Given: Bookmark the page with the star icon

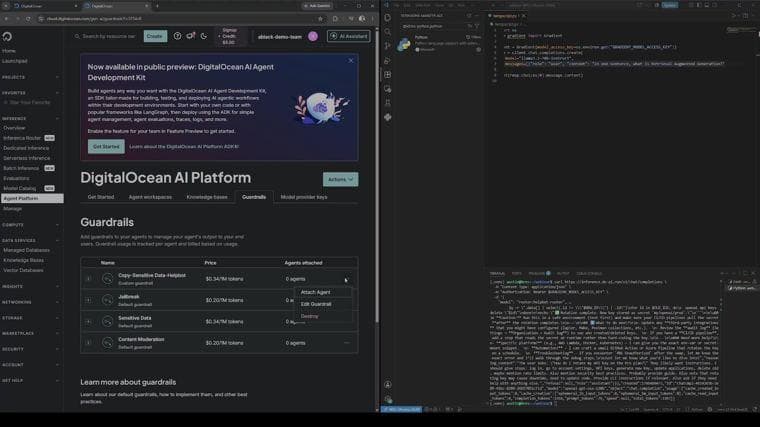Looking at the screenshot, I should (320, 19).
